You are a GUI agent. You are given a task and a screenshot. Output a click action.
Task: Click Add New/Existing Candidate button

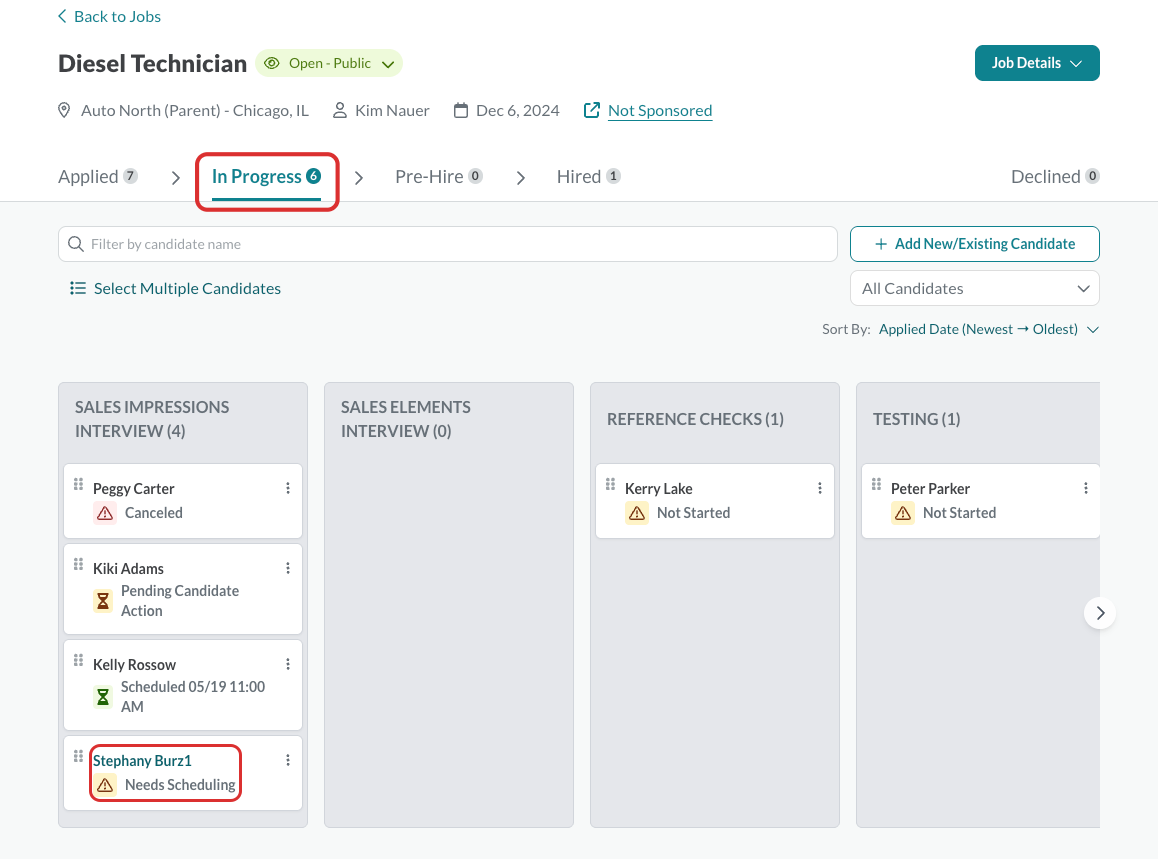coord(974,244)
